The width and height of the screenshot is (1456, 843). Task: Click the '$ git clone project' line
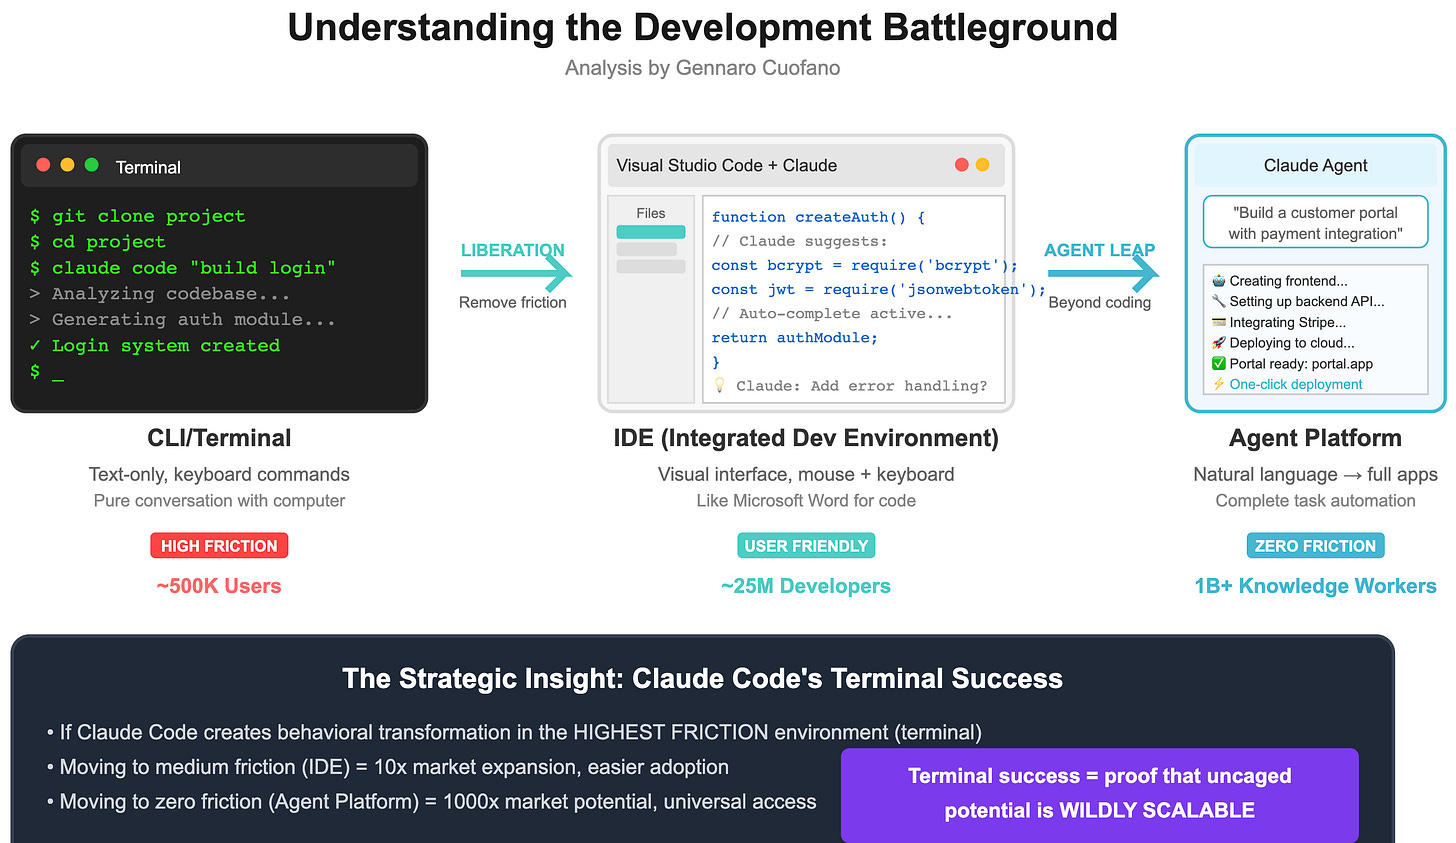point(137,216)
